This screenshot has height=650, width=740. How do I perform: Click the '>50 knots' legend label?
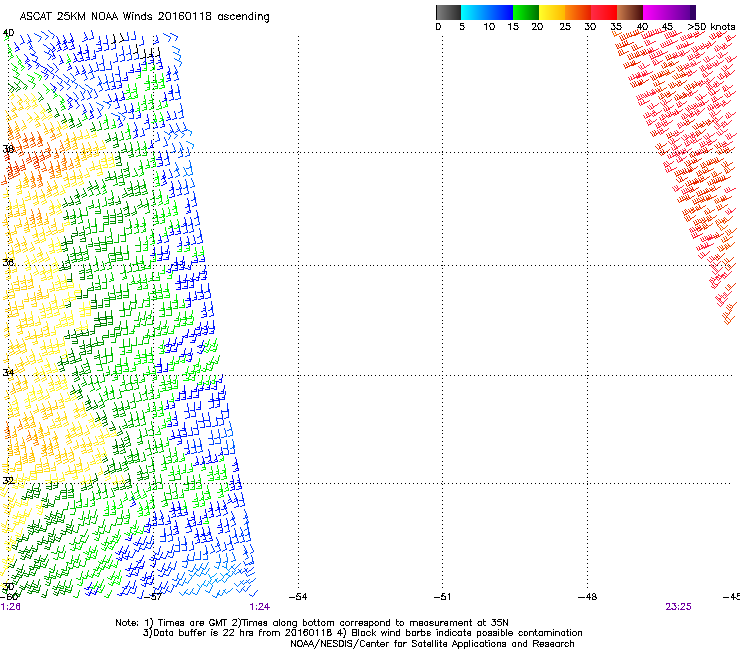point(711,27)
